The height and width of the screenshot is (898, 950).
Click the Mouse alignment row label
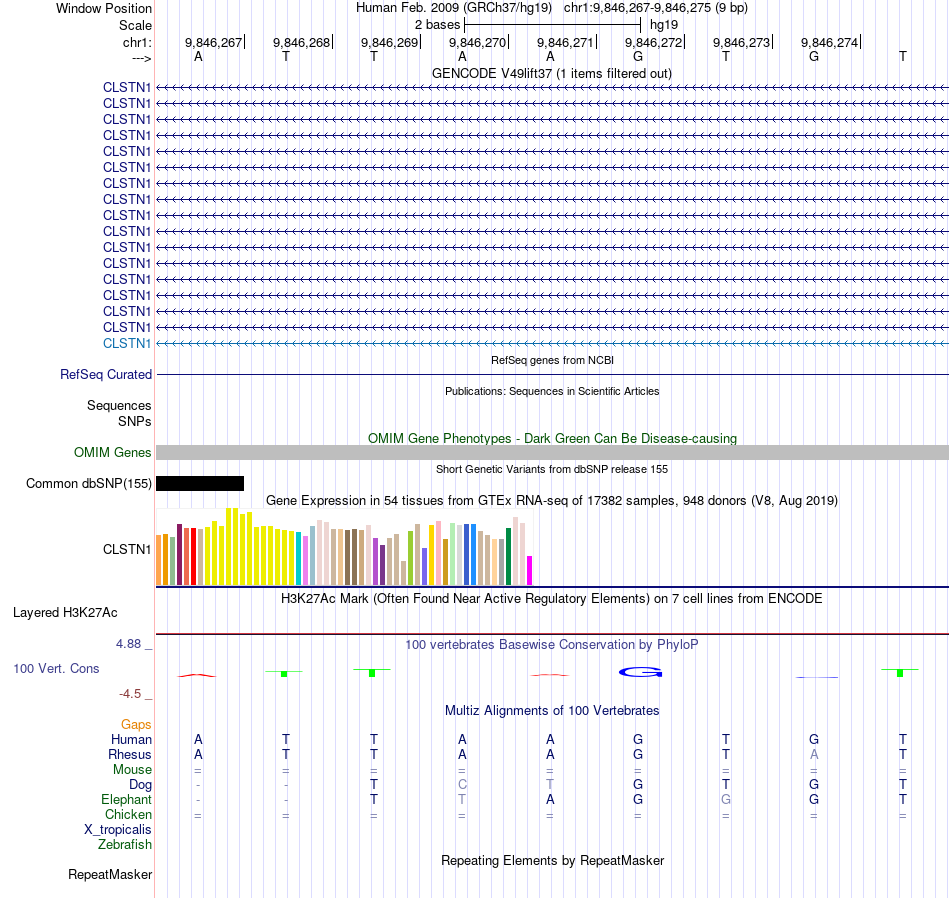click(132, 770)
